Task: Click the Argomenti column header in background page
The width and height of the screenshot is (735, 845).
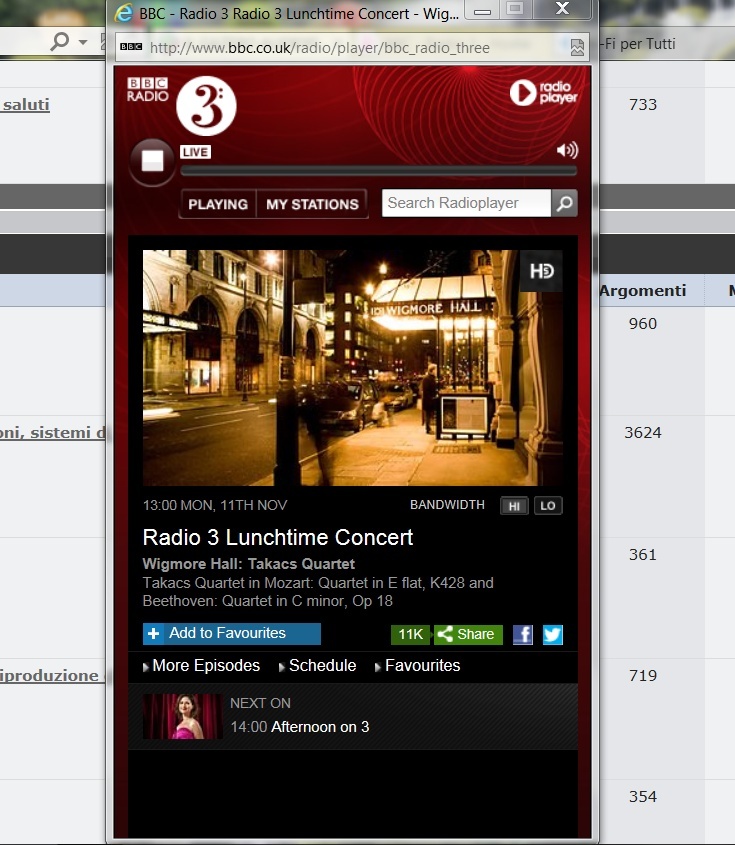Action: point(643,290)
